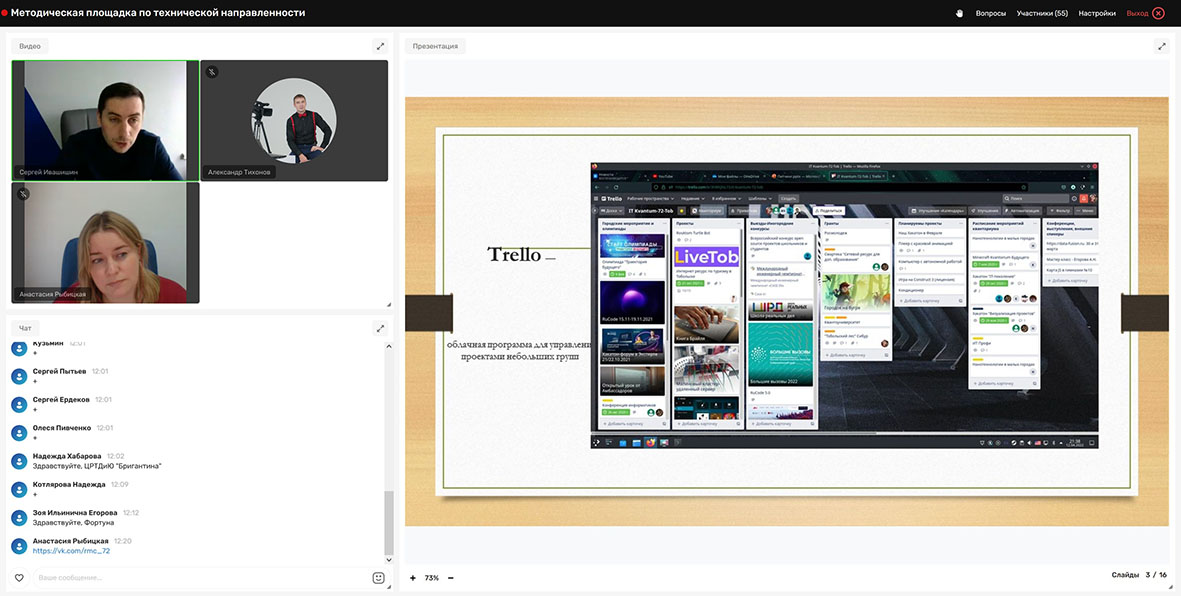Click the Trello heading on the slide
Screen dimensions: 1181x596
click(514, 255)
